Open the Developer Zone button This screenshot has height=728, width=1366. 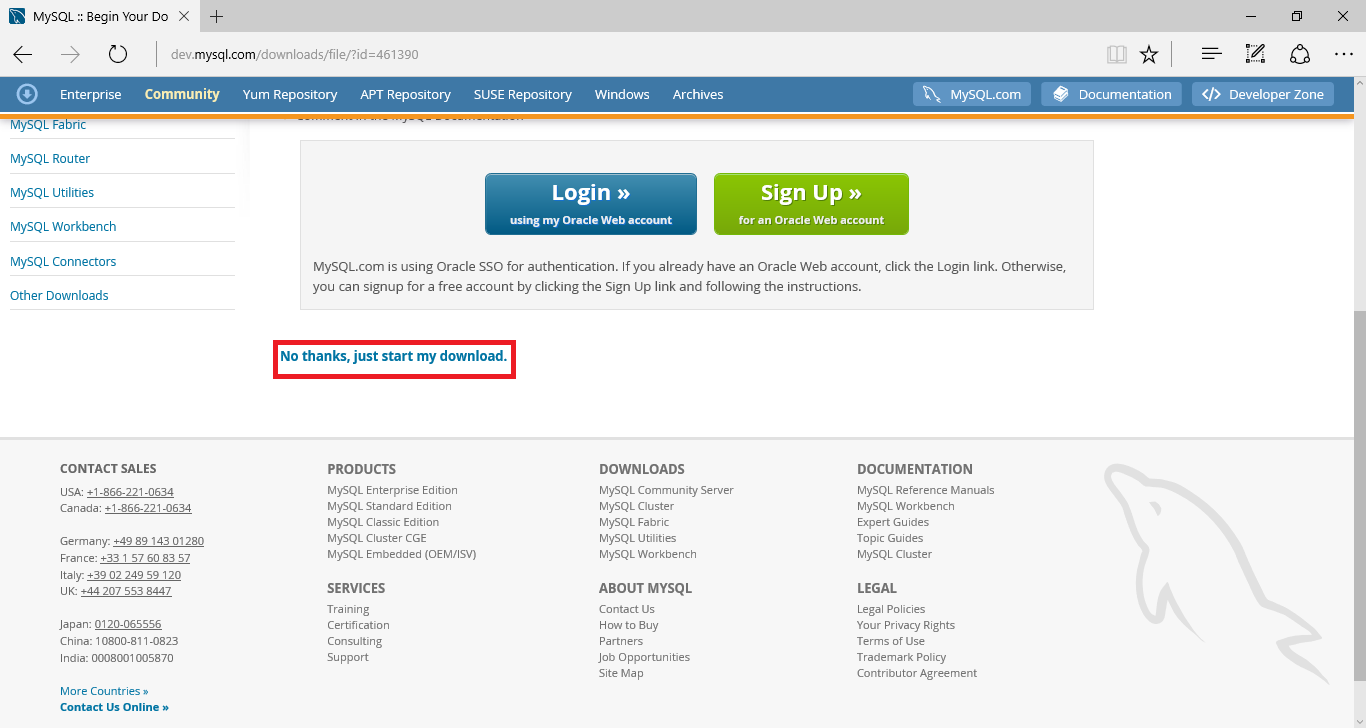coord(1263,94)
